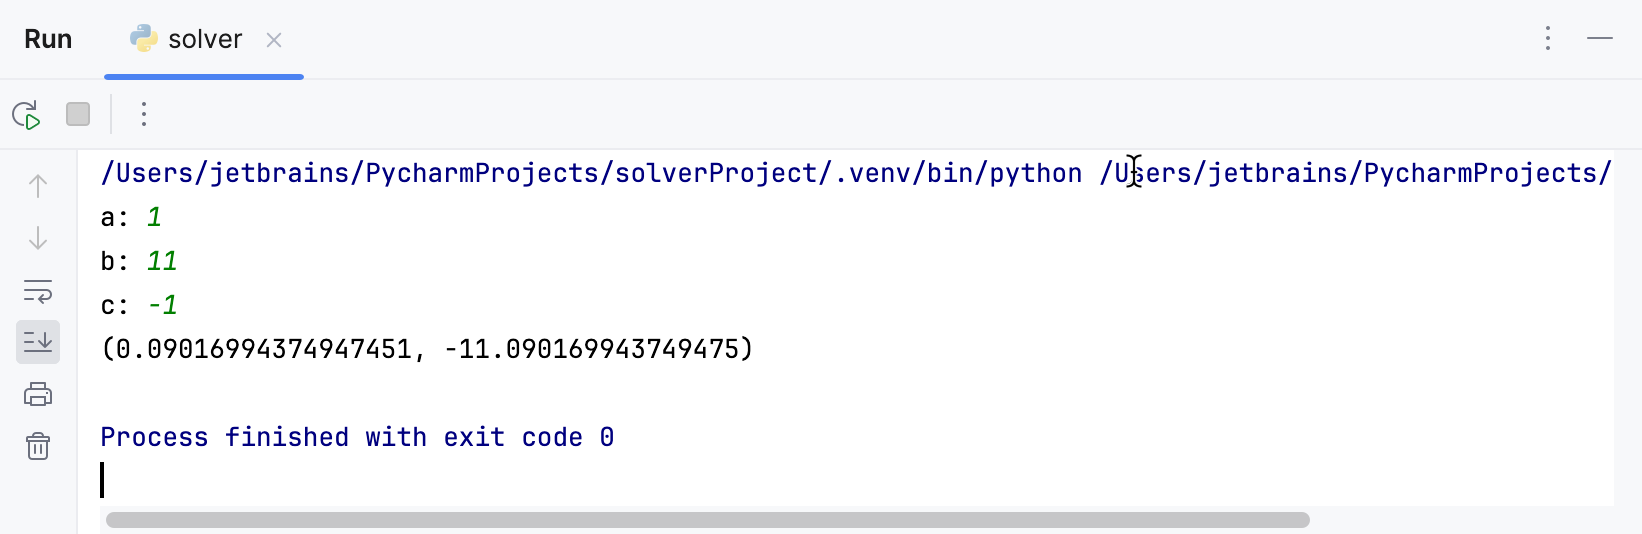
Task: Click the roots tuple output line
Action: (x=427, y=350)
